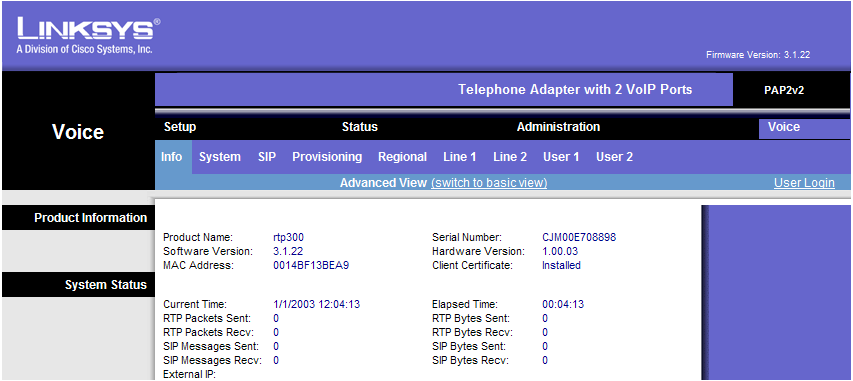Image resolution: width=853 pixels, height=381 pixels.
Task: Go to the Regional sub-tab
Action: [403, 157]
